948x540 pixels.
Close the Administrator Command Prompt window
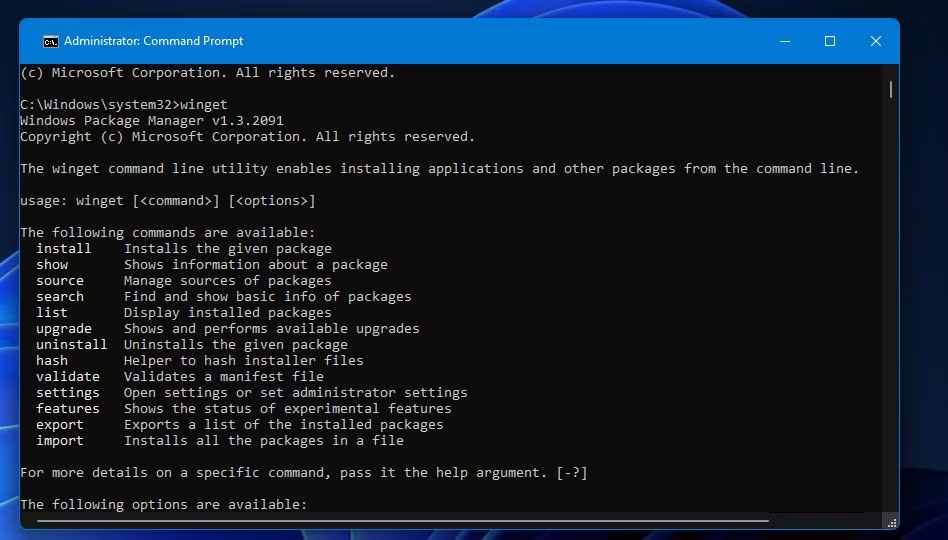[x=875, y=41]
